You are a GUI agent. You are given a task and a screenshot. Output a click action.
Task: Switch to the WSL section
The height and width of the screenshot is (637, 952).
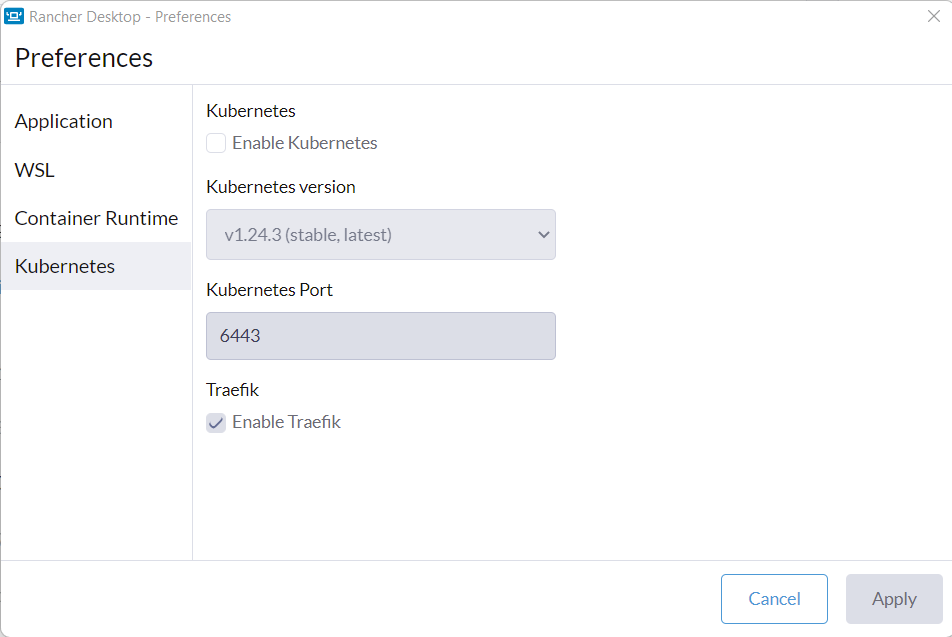click(x=35, y=170)
